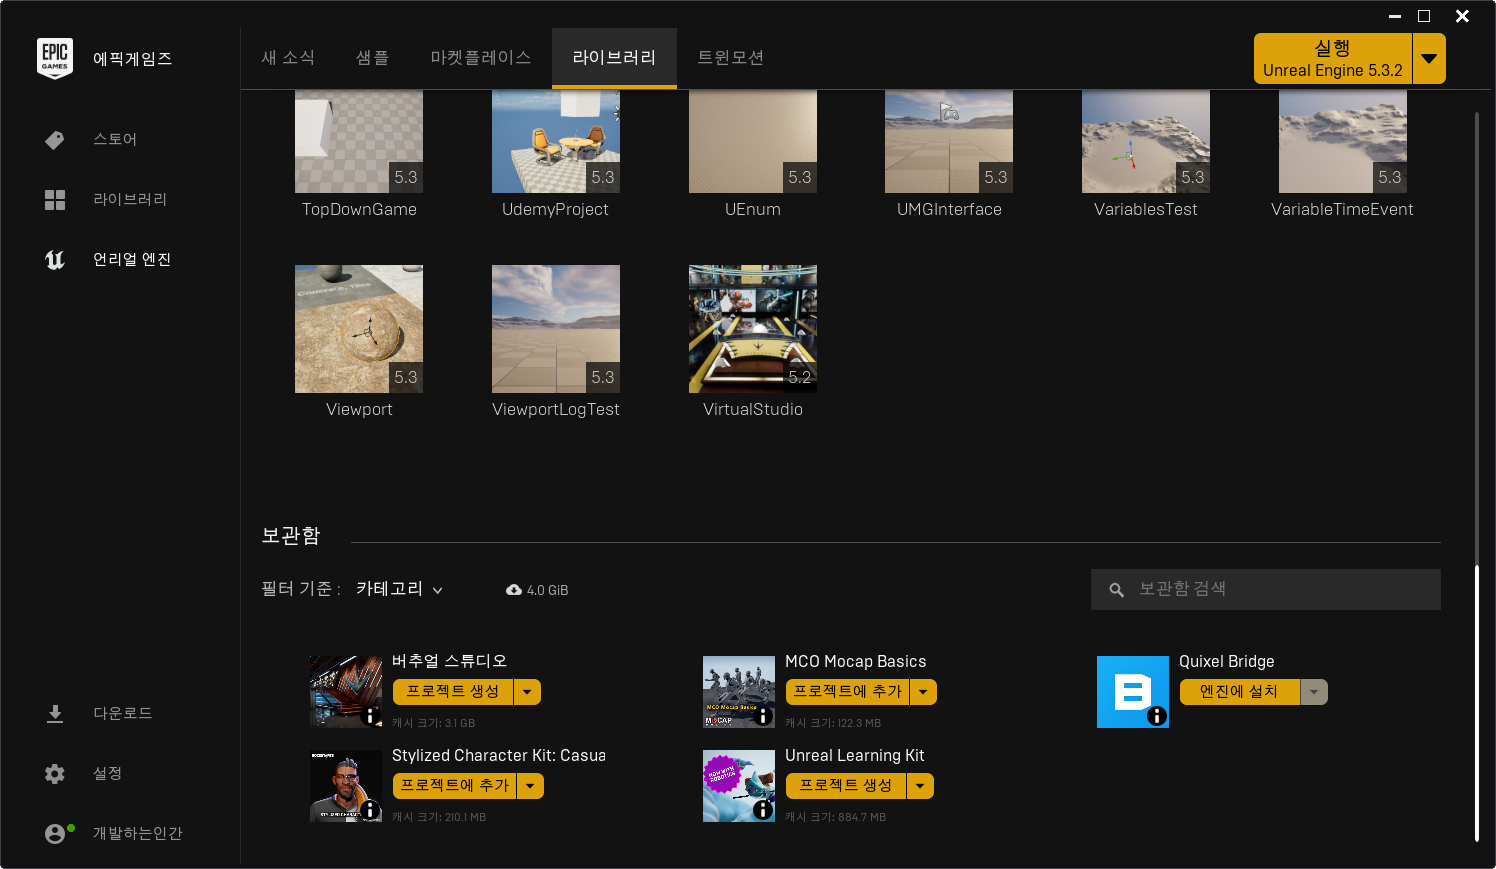Viewport: 1496px width, 869px height.
Task: Open the Downloads arrow icon
Action: 55,714
